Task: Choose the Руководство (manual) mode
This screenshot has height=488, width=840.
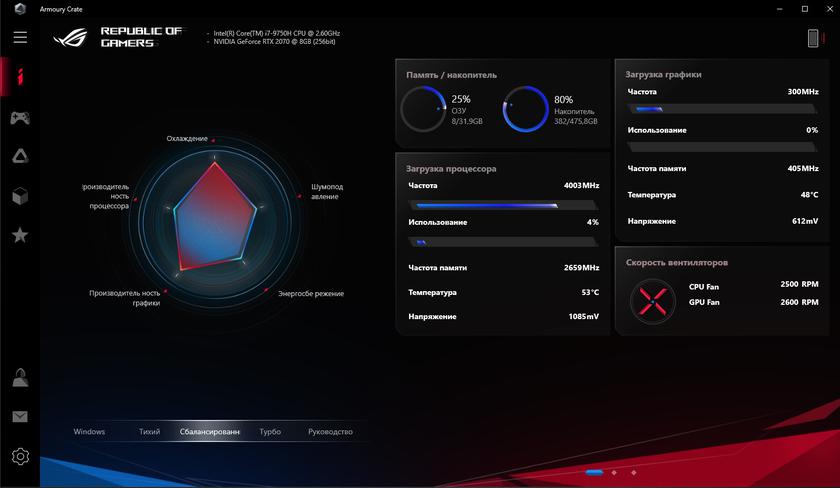Action: 330,432
